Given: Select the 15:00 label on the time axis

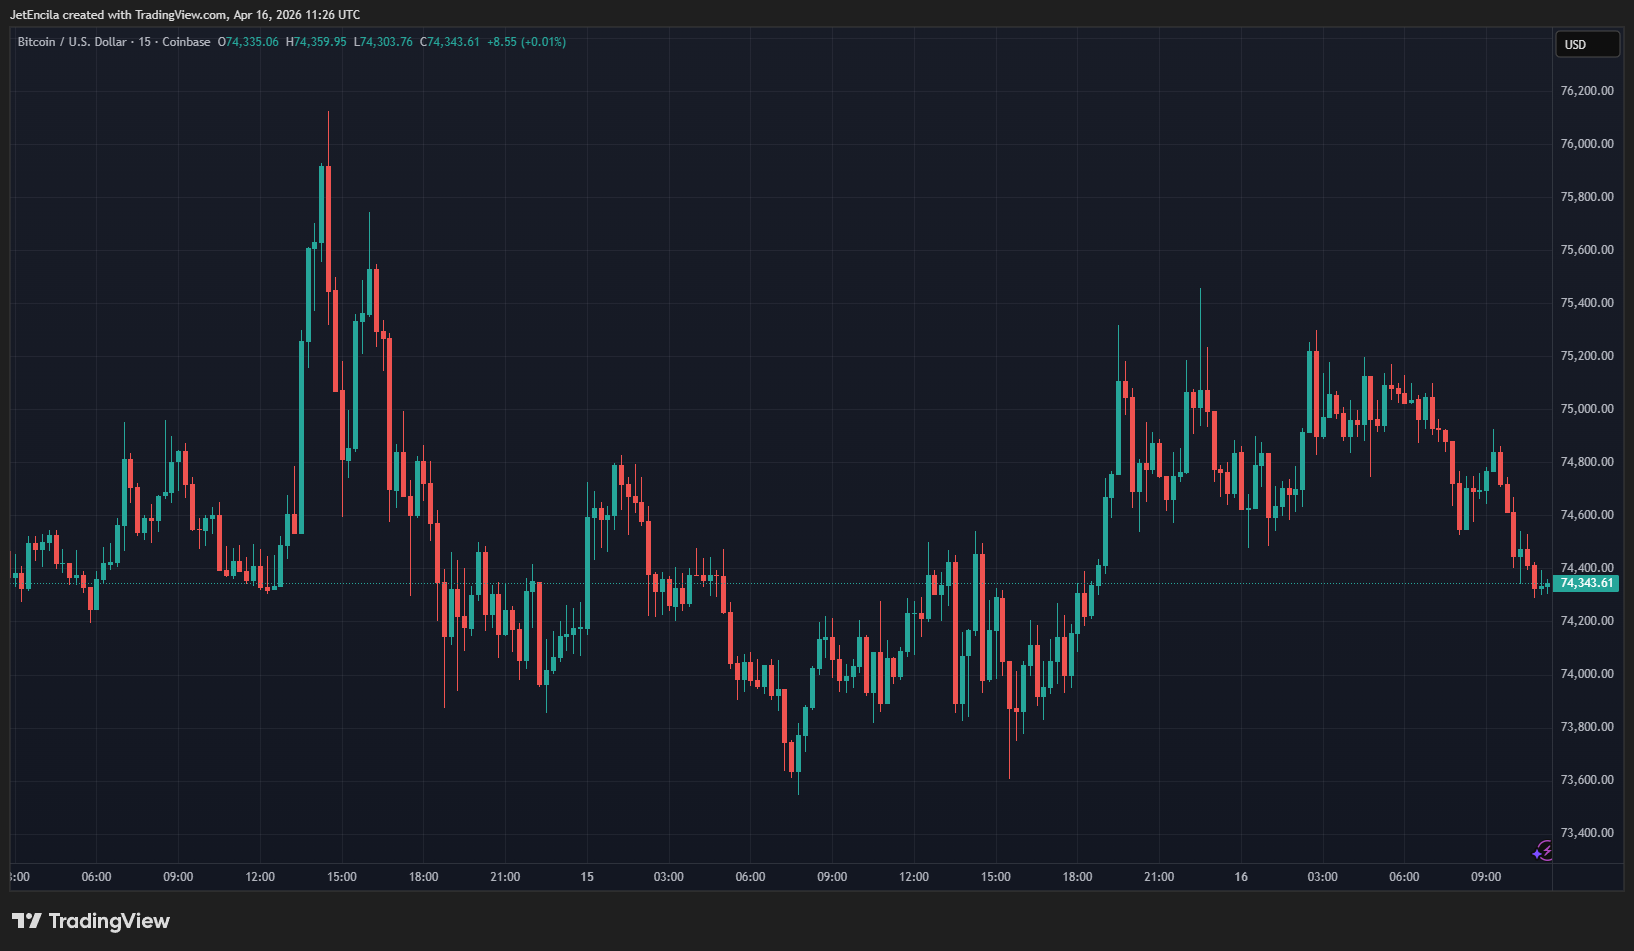Looking at the screenshot, I should (342, 877).
